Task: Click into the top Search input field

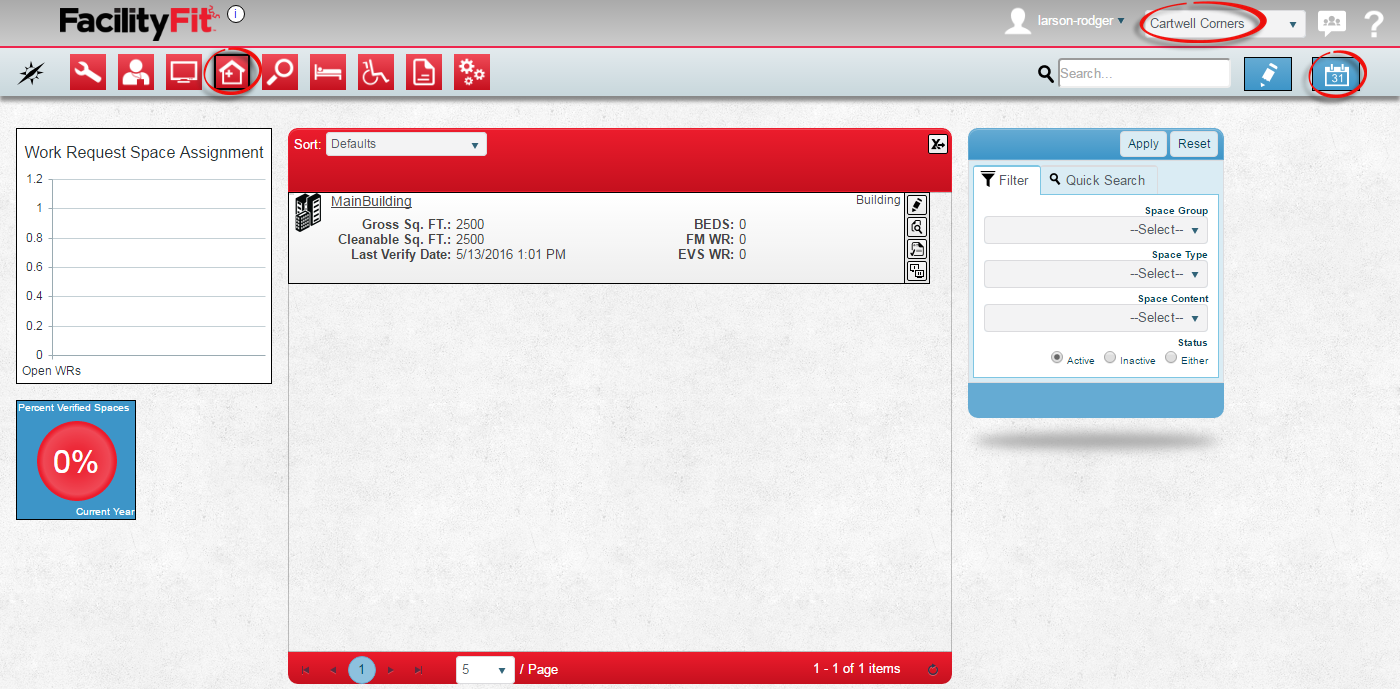Action: coord(1144,73)
